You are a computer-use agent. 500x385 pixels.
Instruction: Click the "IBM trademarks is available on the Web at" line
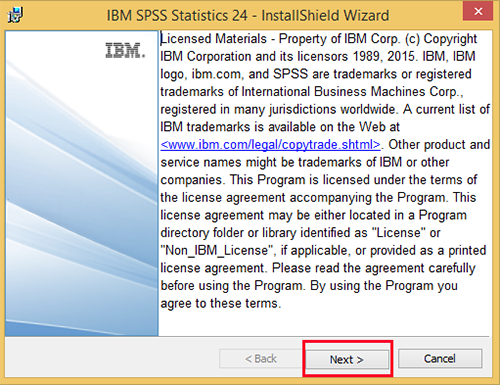[280, 127]
